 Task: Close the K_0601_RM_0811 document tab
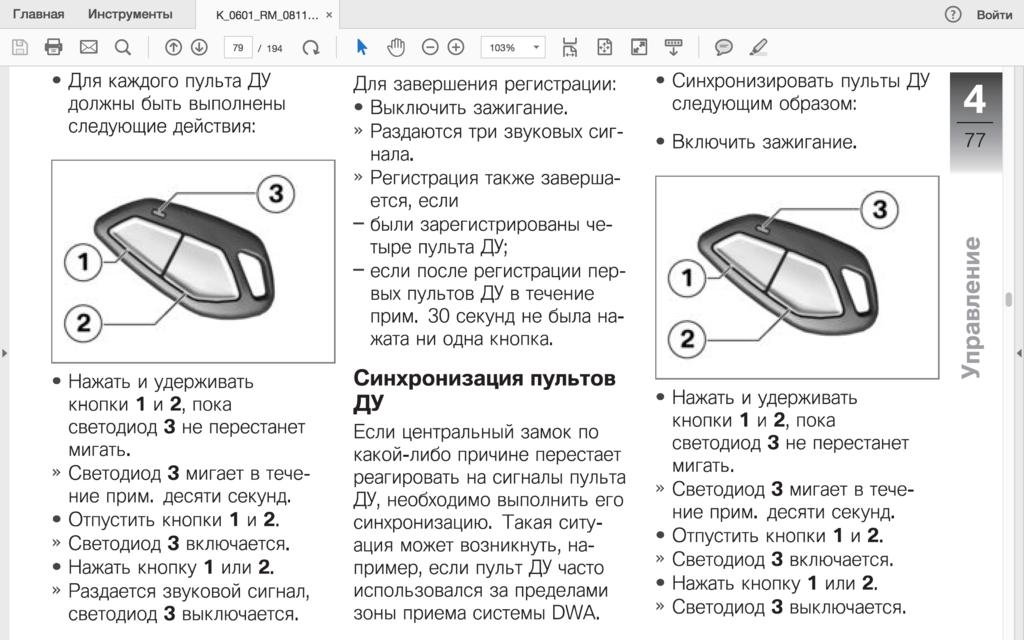pos(330,16)
